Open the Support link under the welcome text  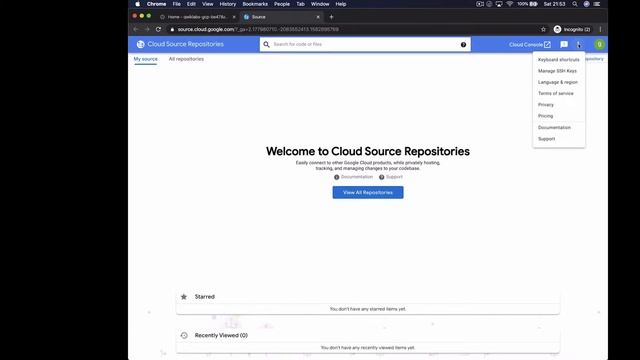(394, 177)
